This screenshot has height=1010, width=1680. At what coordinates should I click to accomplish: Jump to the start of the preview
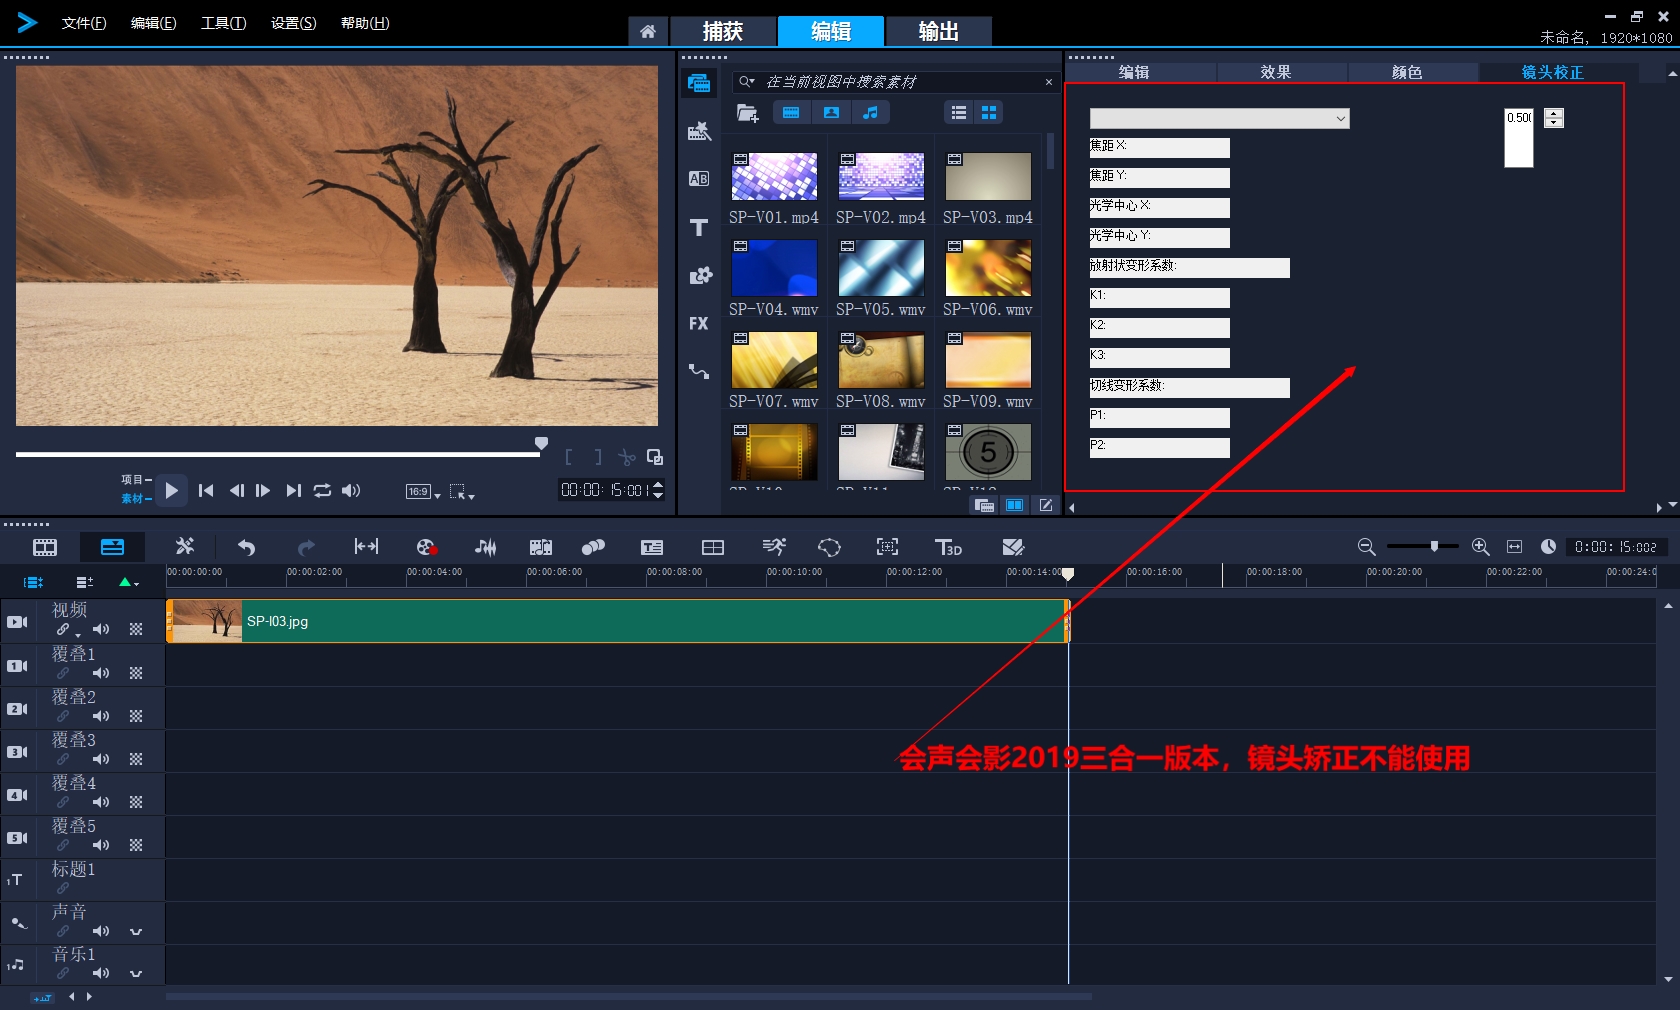pos(206,490)
